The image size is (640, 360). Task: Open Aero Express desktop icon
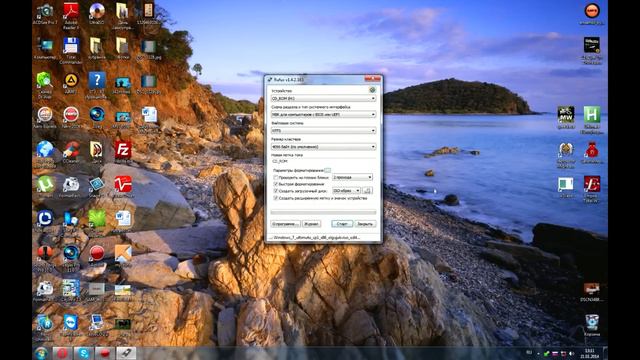pyautogui.click(x=45, y=118)
